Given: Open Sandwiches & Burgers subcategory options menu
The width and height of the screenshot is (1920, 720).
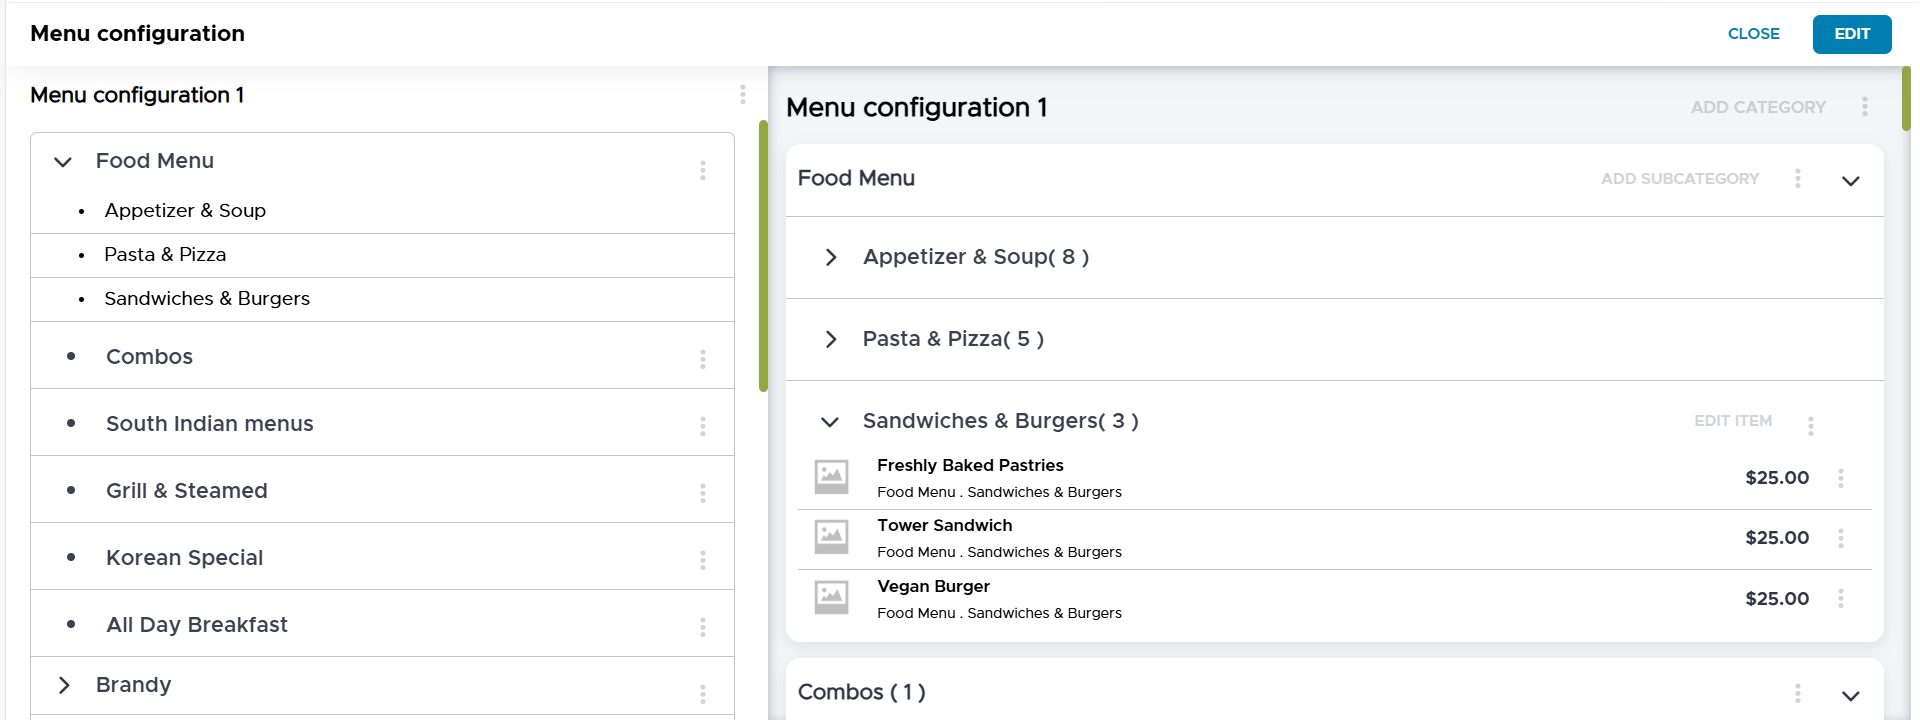Looking at the screenshot, I should point(1810,425).
